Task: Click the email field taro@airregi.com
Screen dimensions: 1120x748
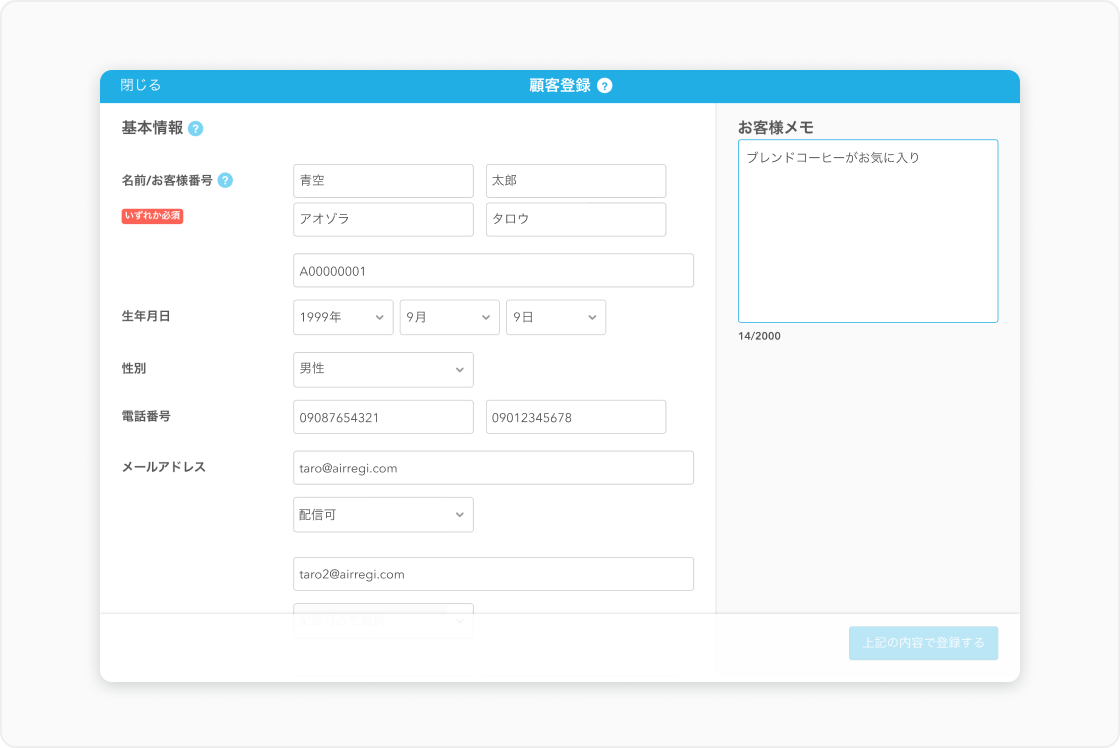Action: pyautogui.click(x=493, y=468)
